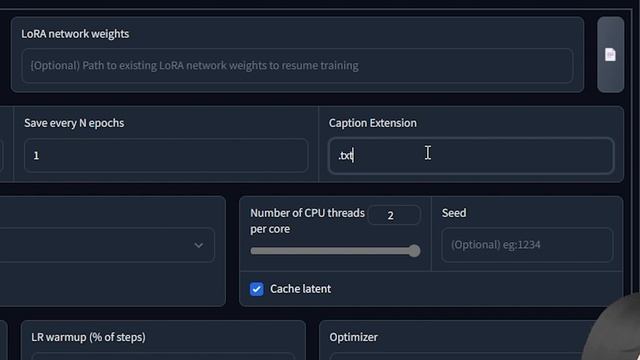Click the Optimizer label text

[x=353, y=337]
